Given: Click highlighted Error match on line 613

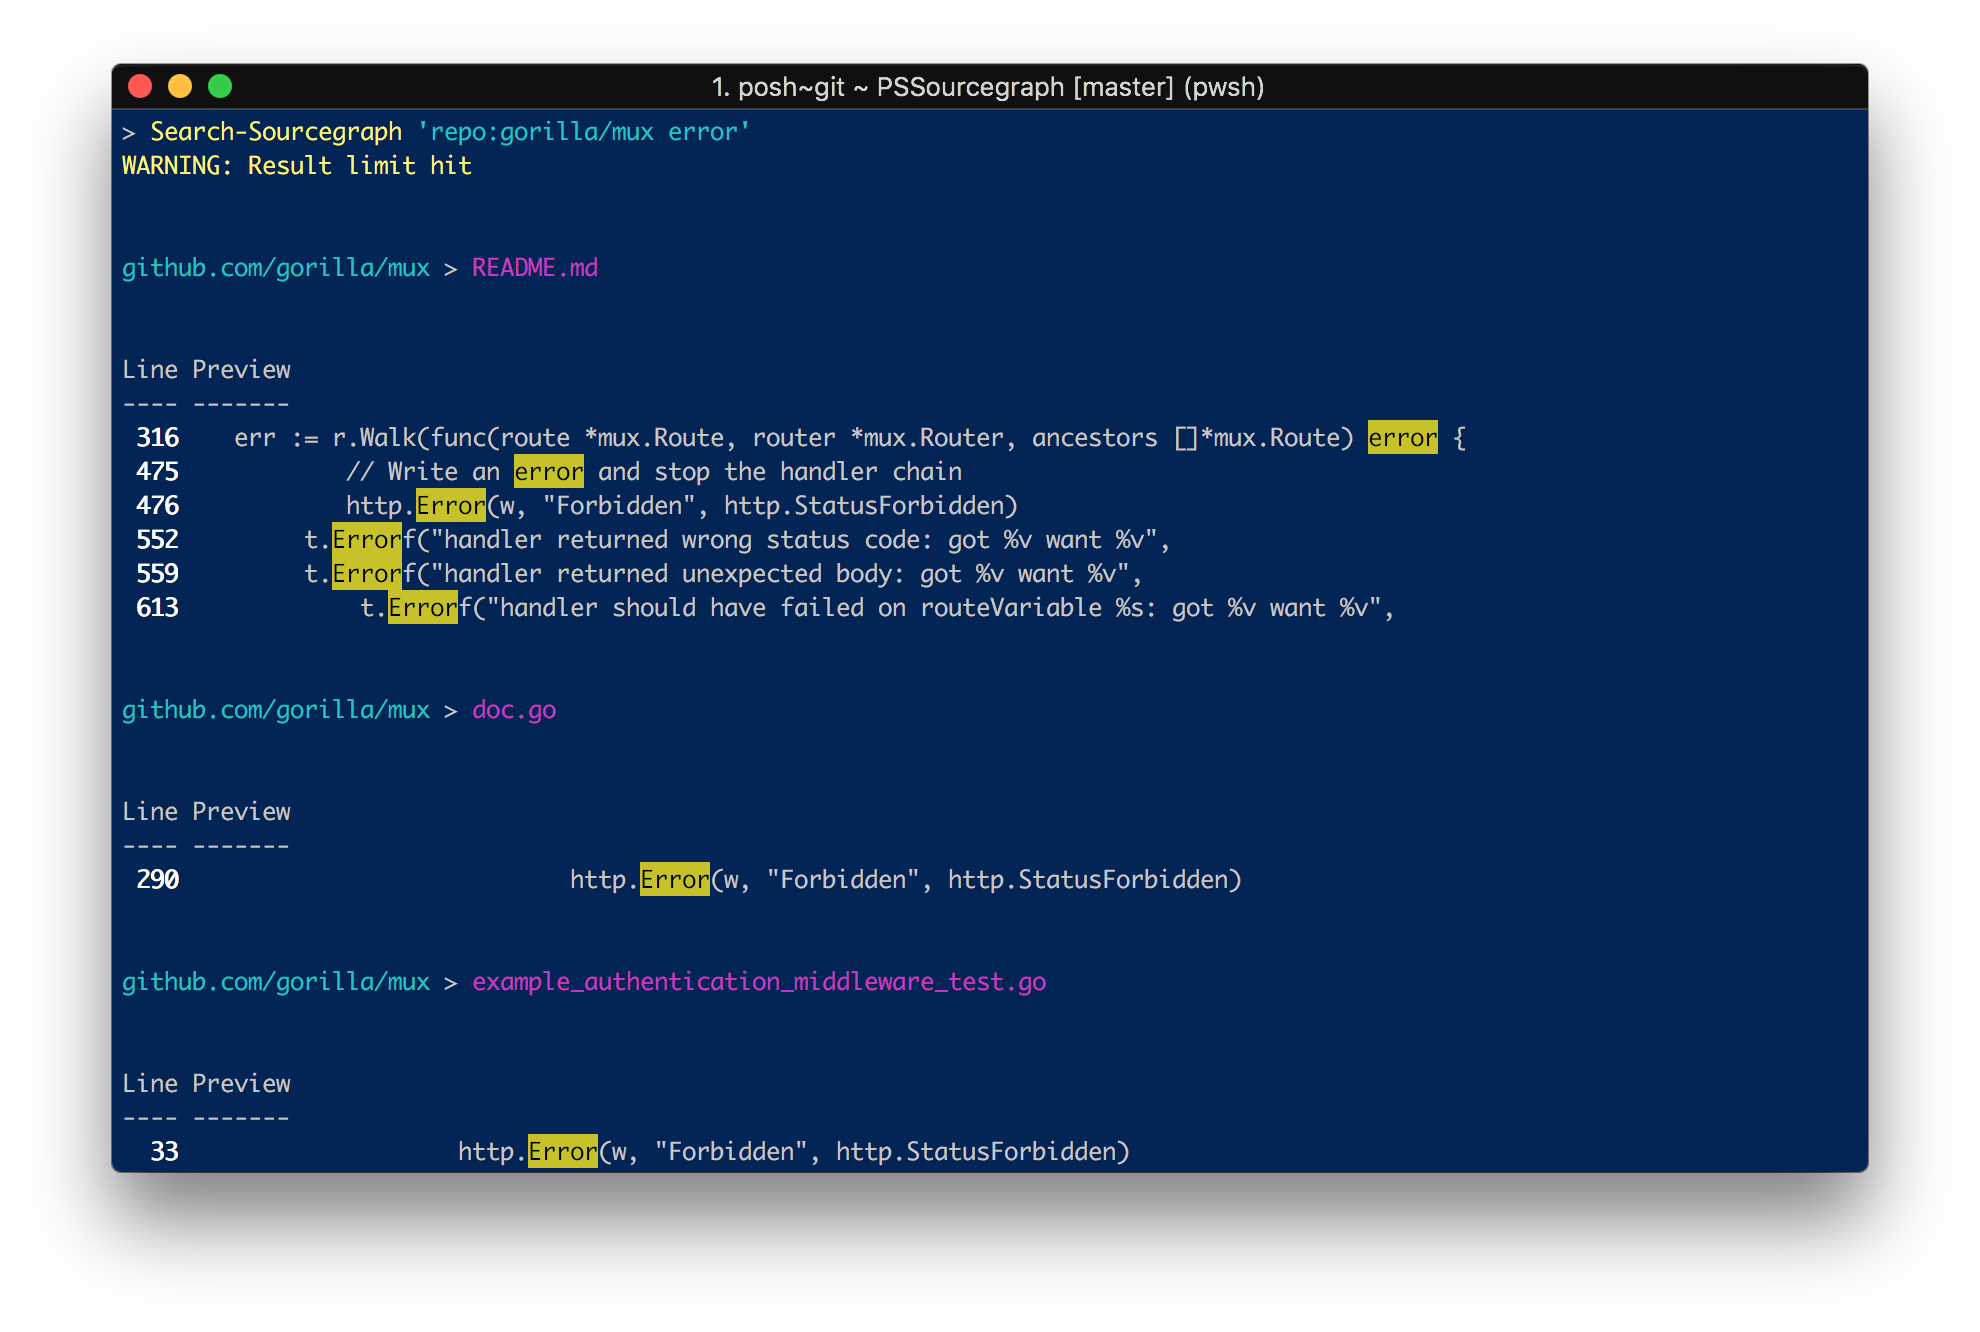Looking at the screenshot, I should click(x=422, y=608).
